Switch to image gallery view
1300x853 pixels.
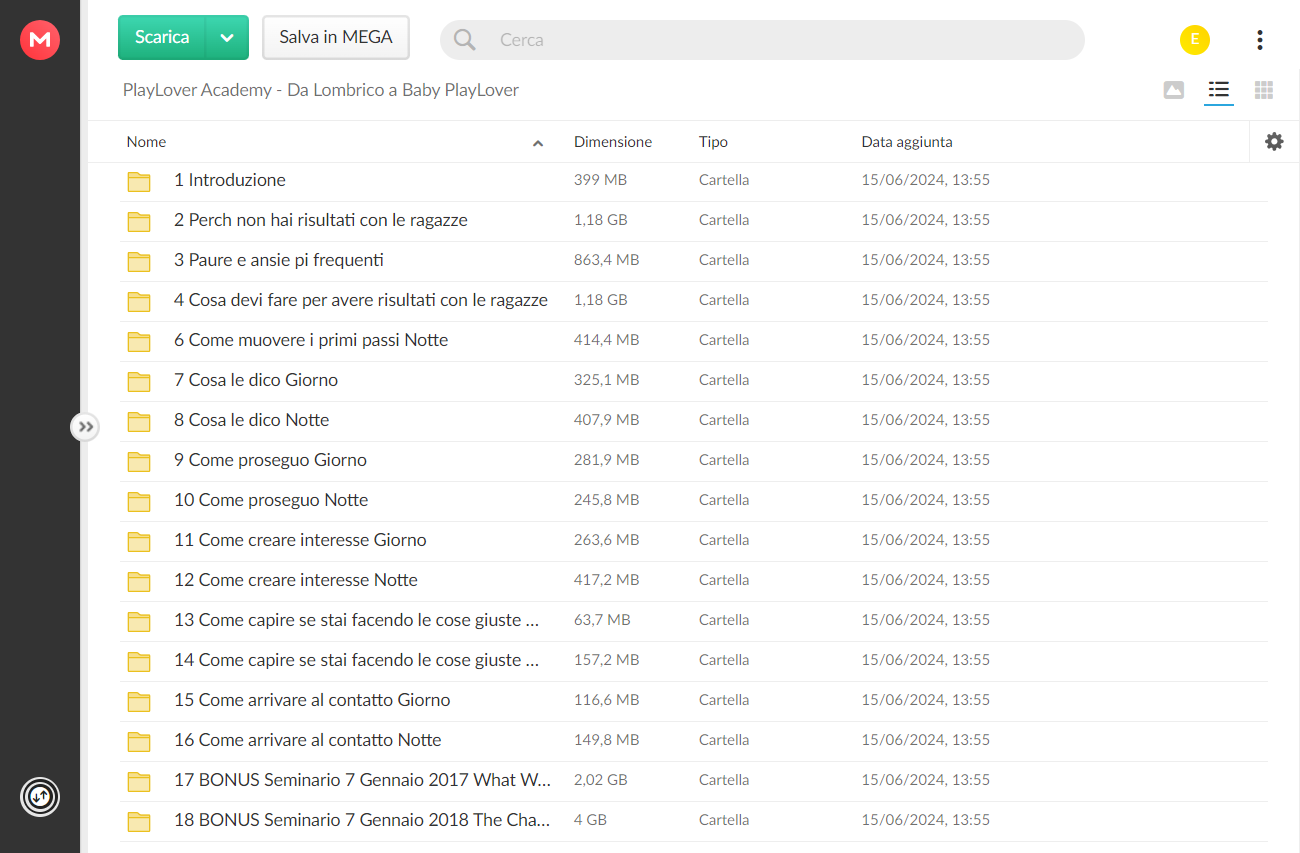pos(1174,90)
